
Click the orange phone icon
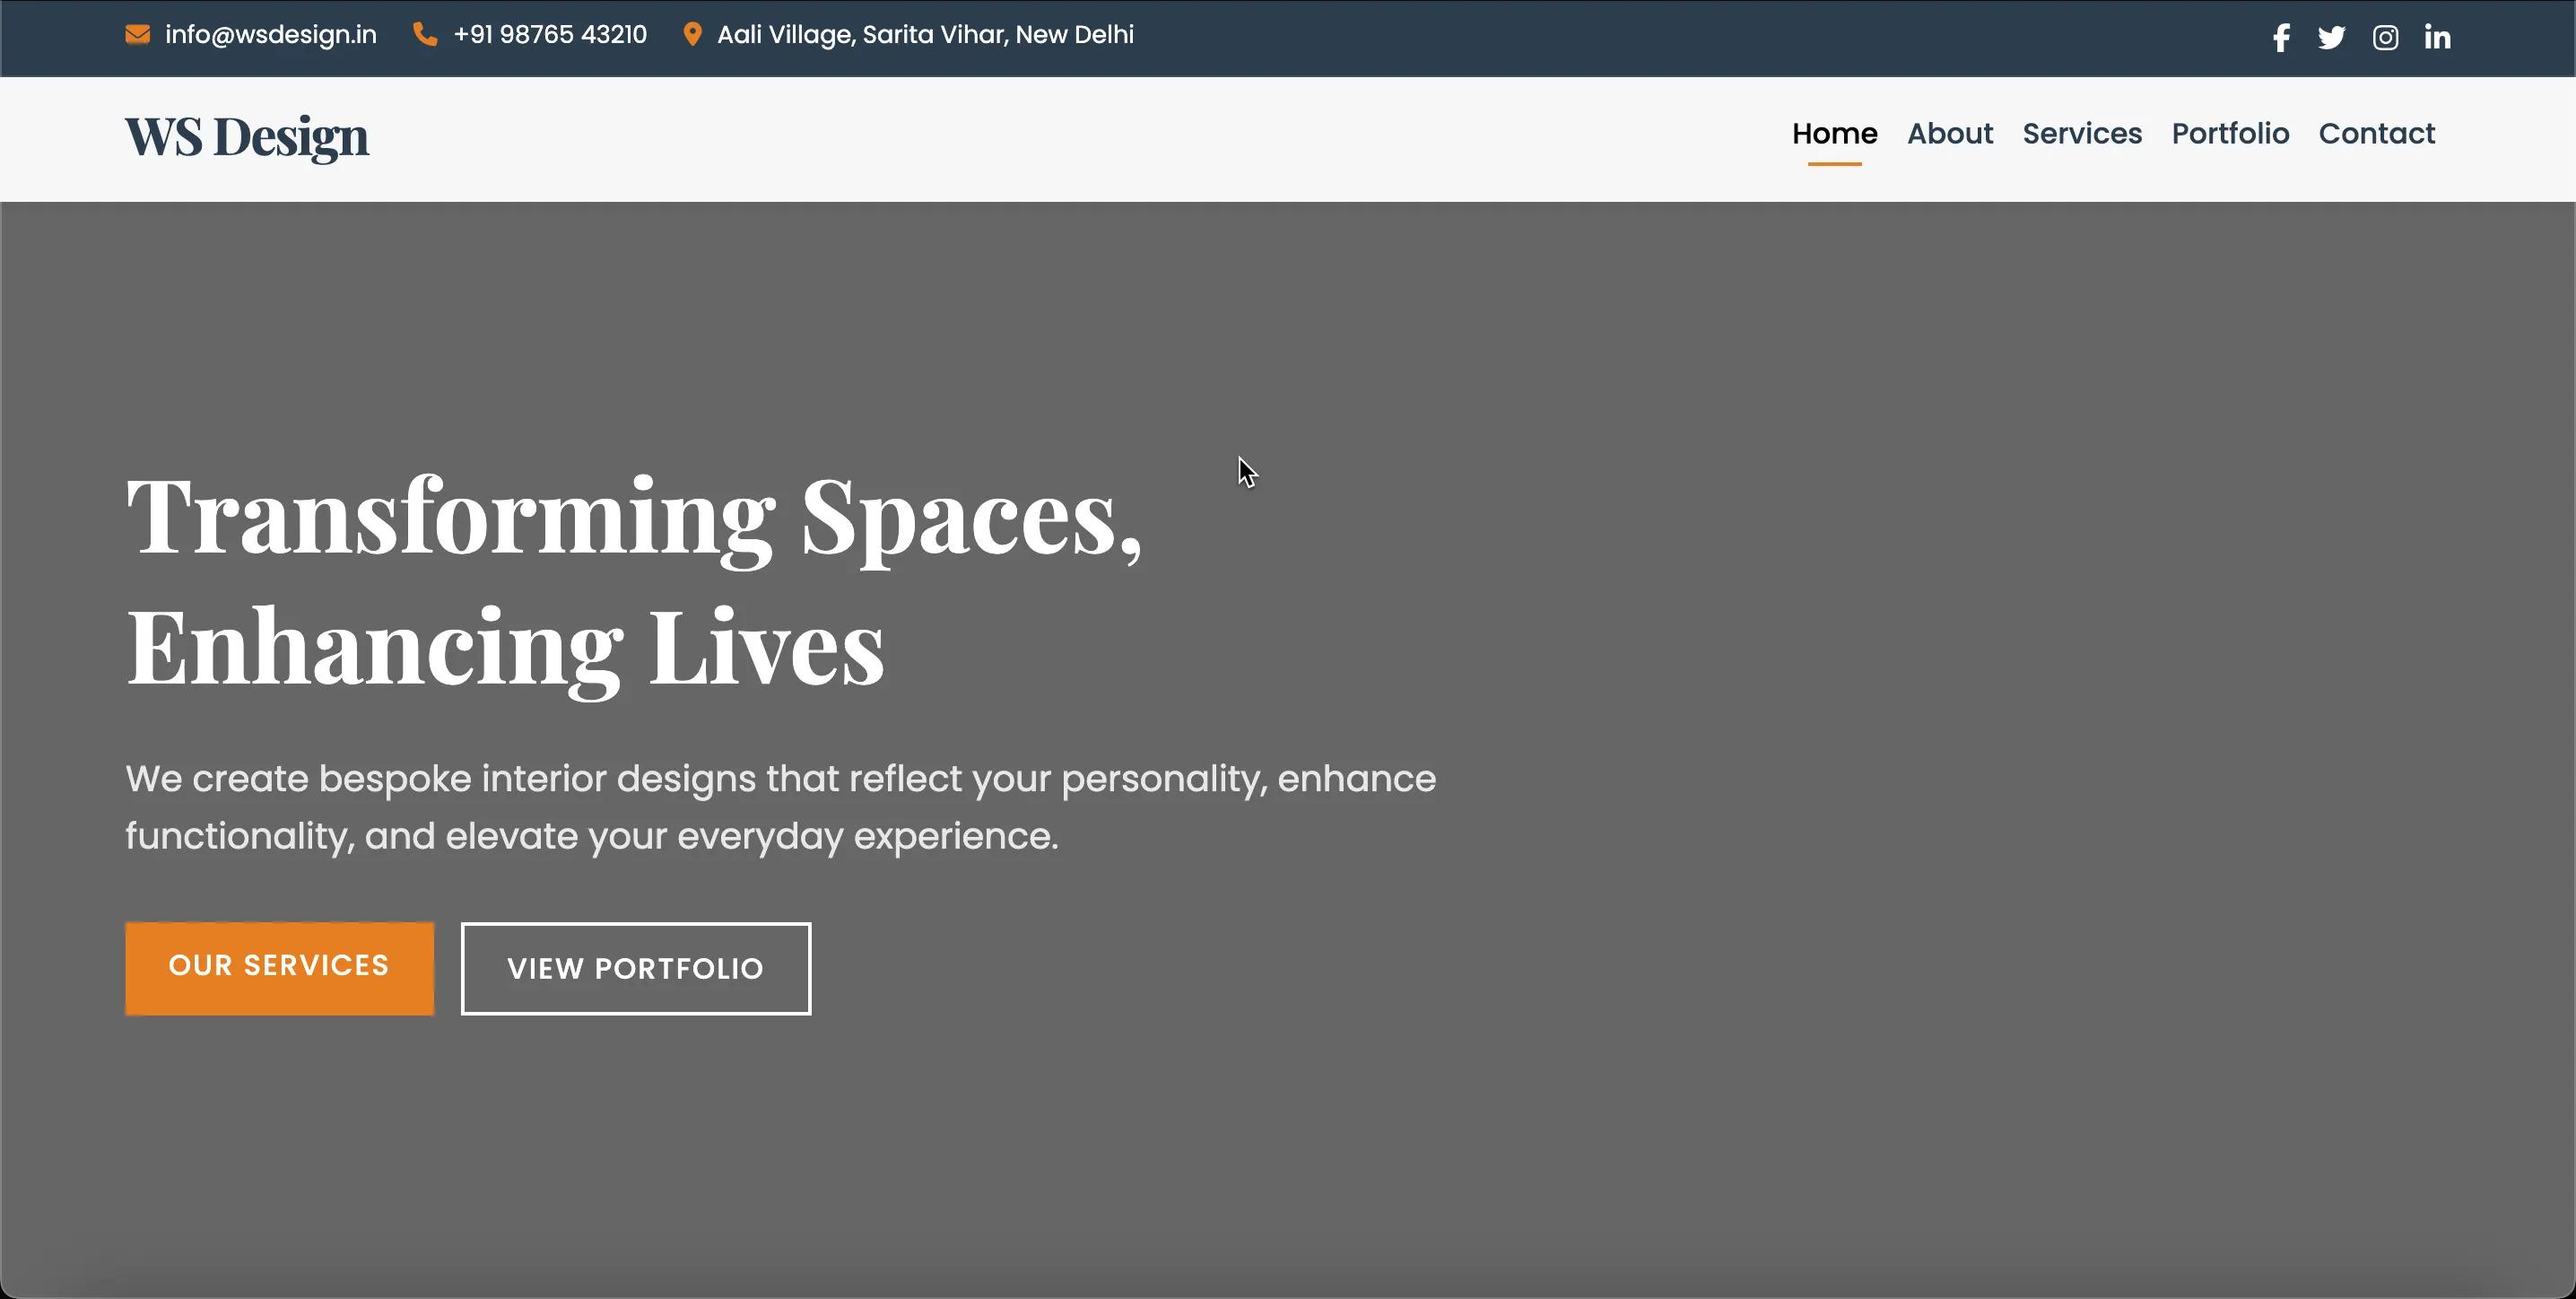(425, 35)
